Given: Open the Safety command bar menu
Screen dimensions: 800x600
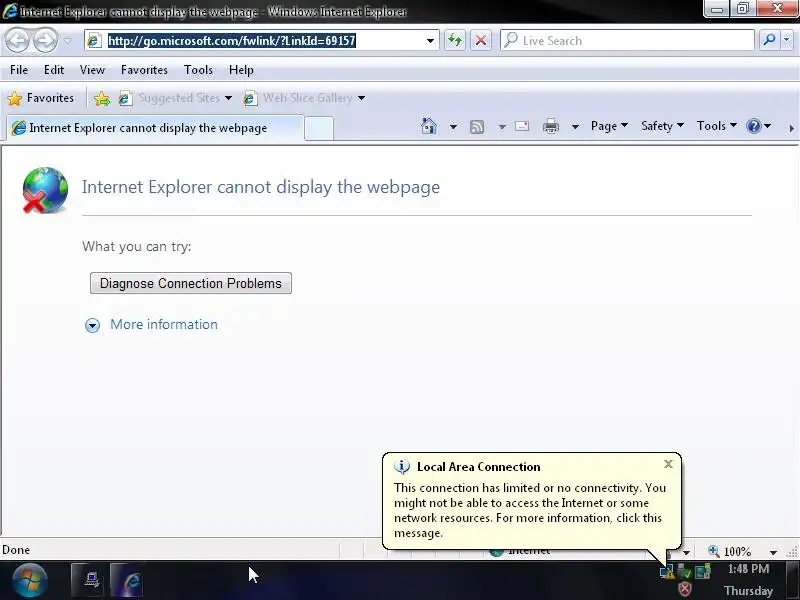Looking at the screenshot, I should click(662, 126).
